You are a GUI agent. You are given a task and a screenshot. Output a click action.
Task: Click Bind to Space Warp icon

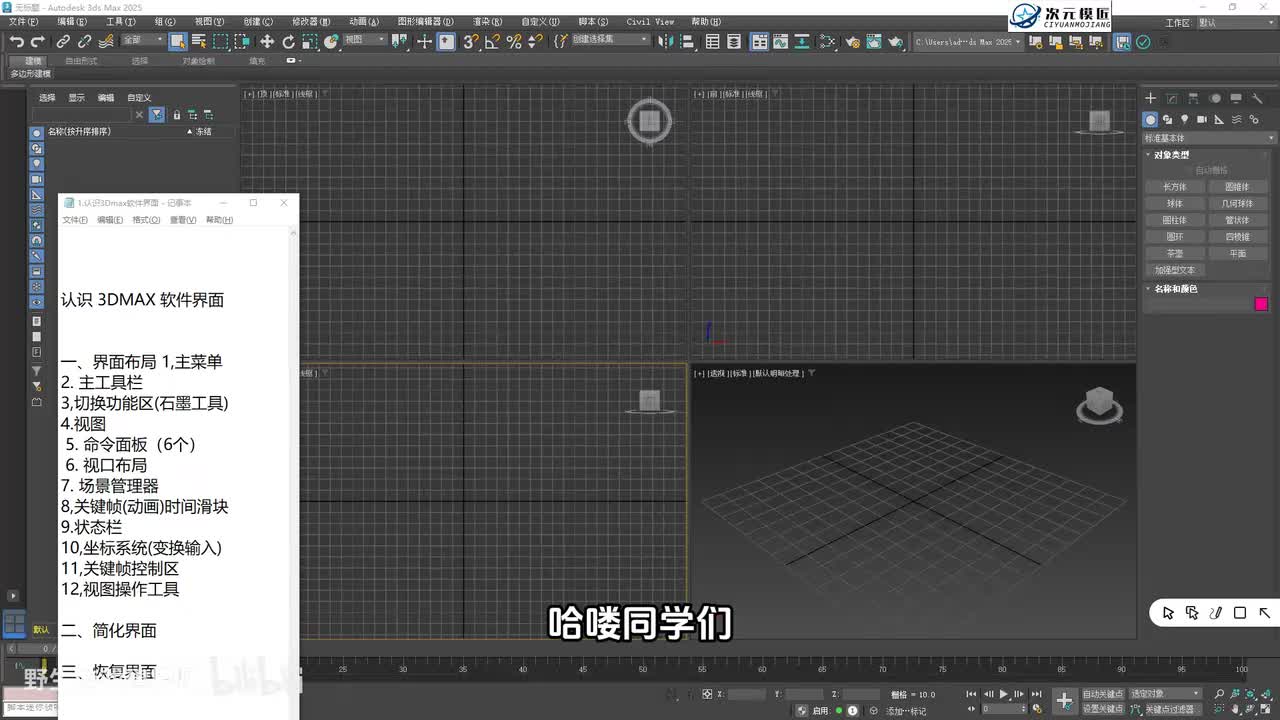coord(106,41)
